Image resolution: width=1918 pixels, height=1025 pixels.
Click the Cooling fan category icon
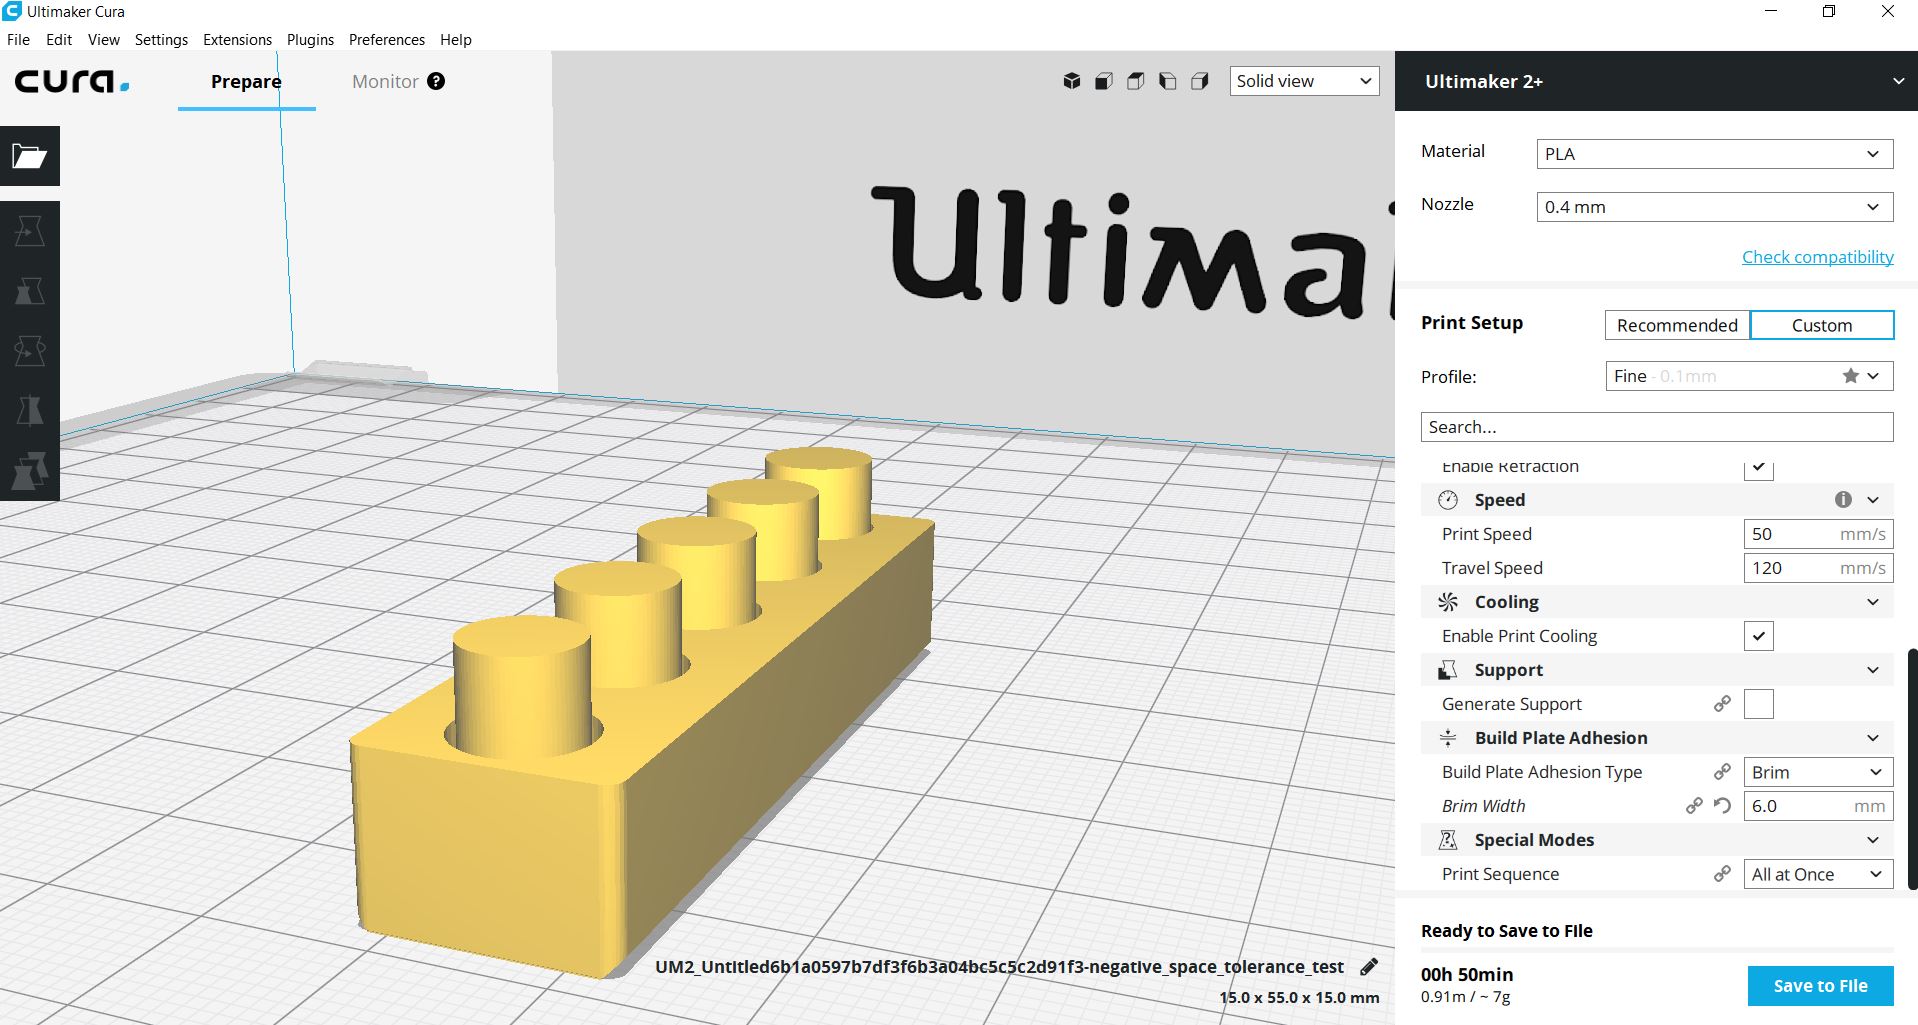point(1448,602)
